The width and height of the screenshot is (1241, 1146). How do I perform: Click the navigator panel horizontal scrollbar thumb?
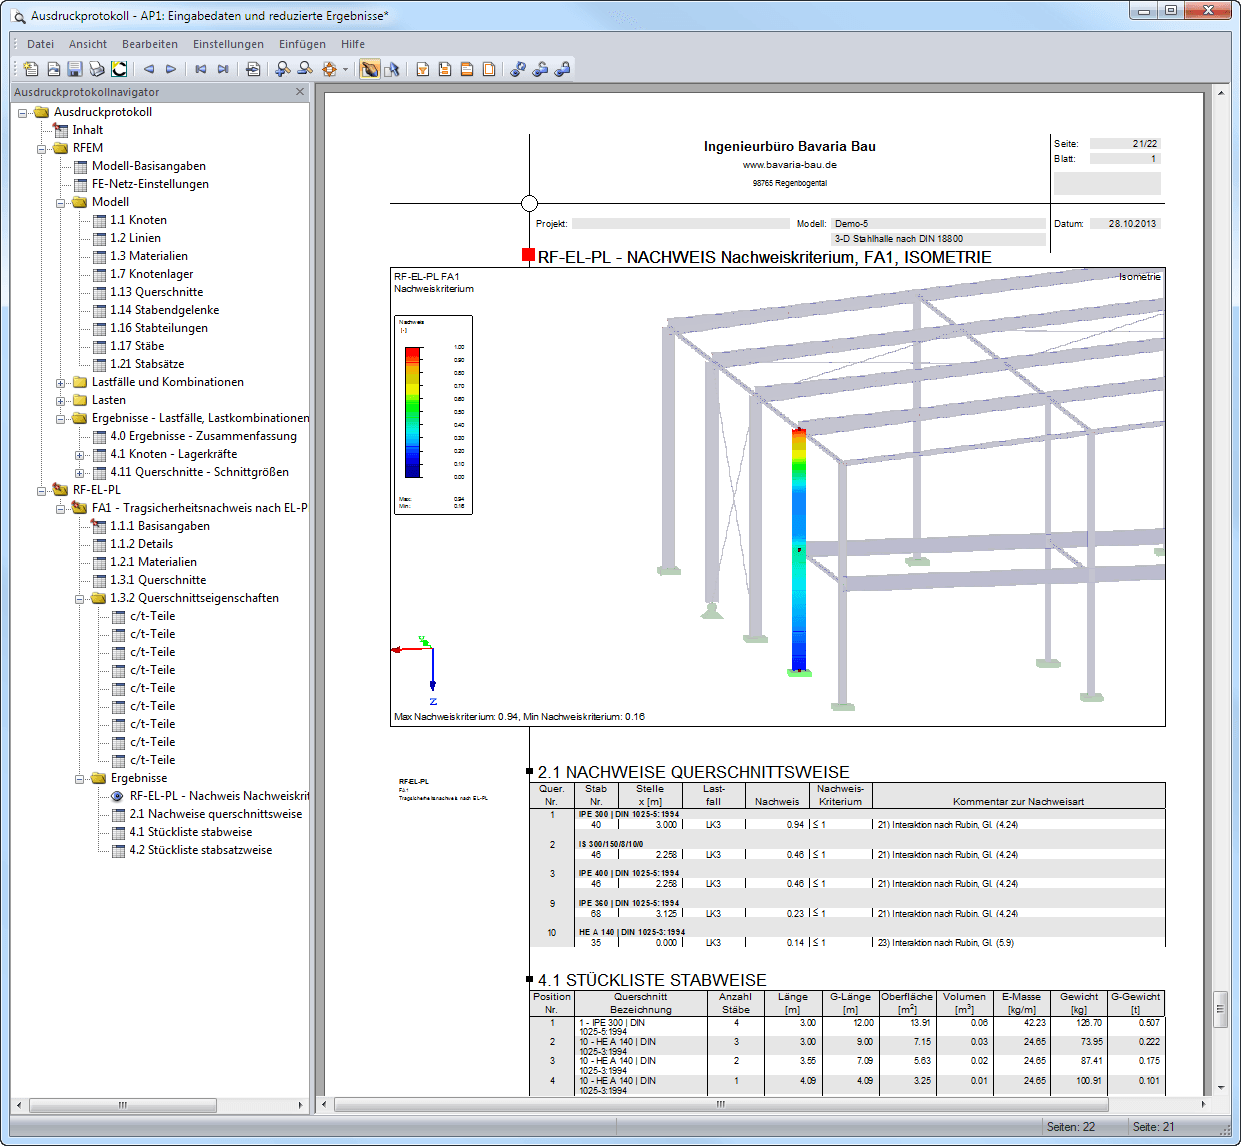click(123, 1105)
